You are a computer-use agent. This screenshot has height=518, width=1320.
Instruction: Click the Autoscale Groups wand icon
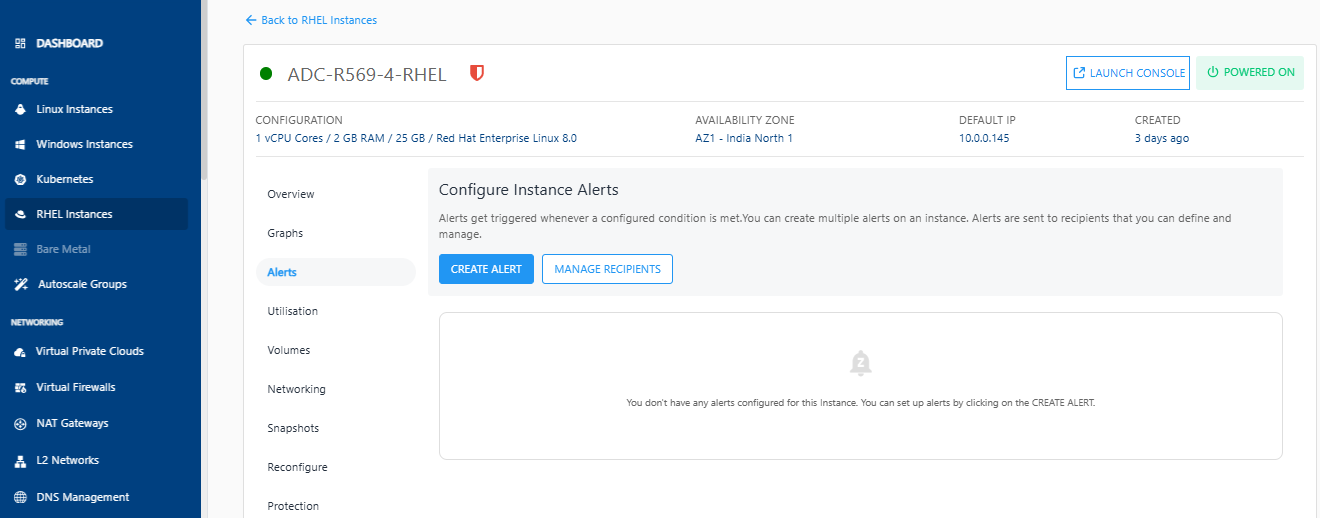[20, 284]
